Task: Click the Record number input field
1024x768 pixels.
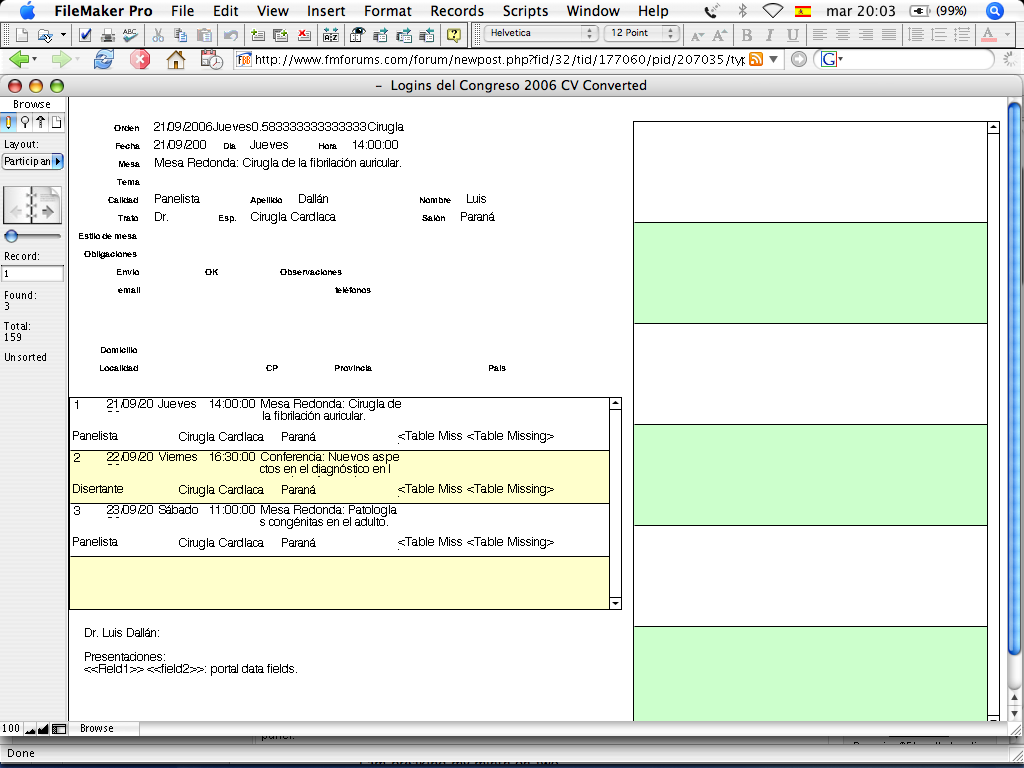Action: (33, 273)
